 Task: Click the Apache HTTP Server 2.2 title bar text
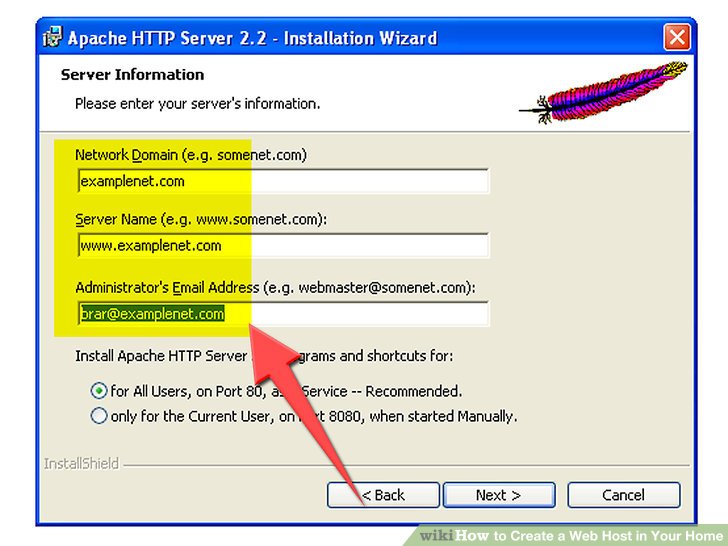click(x=252, y=39)
